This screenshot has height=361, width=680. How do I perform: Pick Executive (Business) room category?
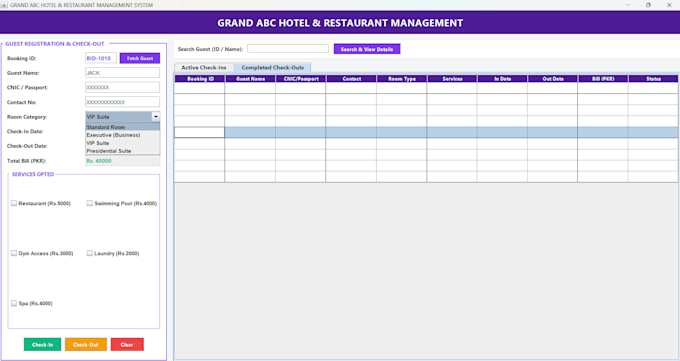click(x=123, y=135)
